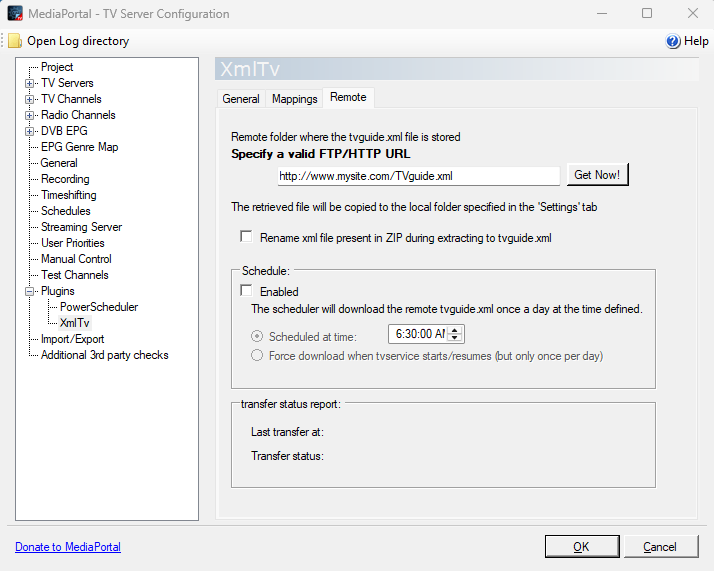The image size is (714, 571).
Task: Increase the scheduled time with up arrow
Action: coord(456,331)
